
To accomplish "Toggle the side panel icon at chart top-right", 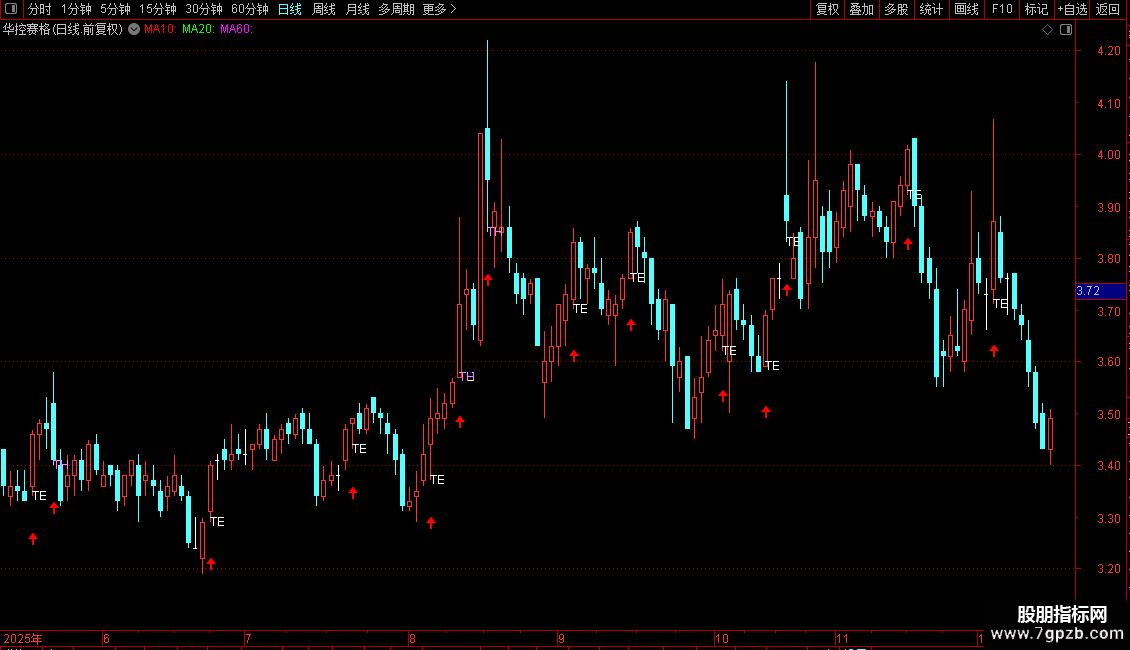I will tap(1067, 30).
